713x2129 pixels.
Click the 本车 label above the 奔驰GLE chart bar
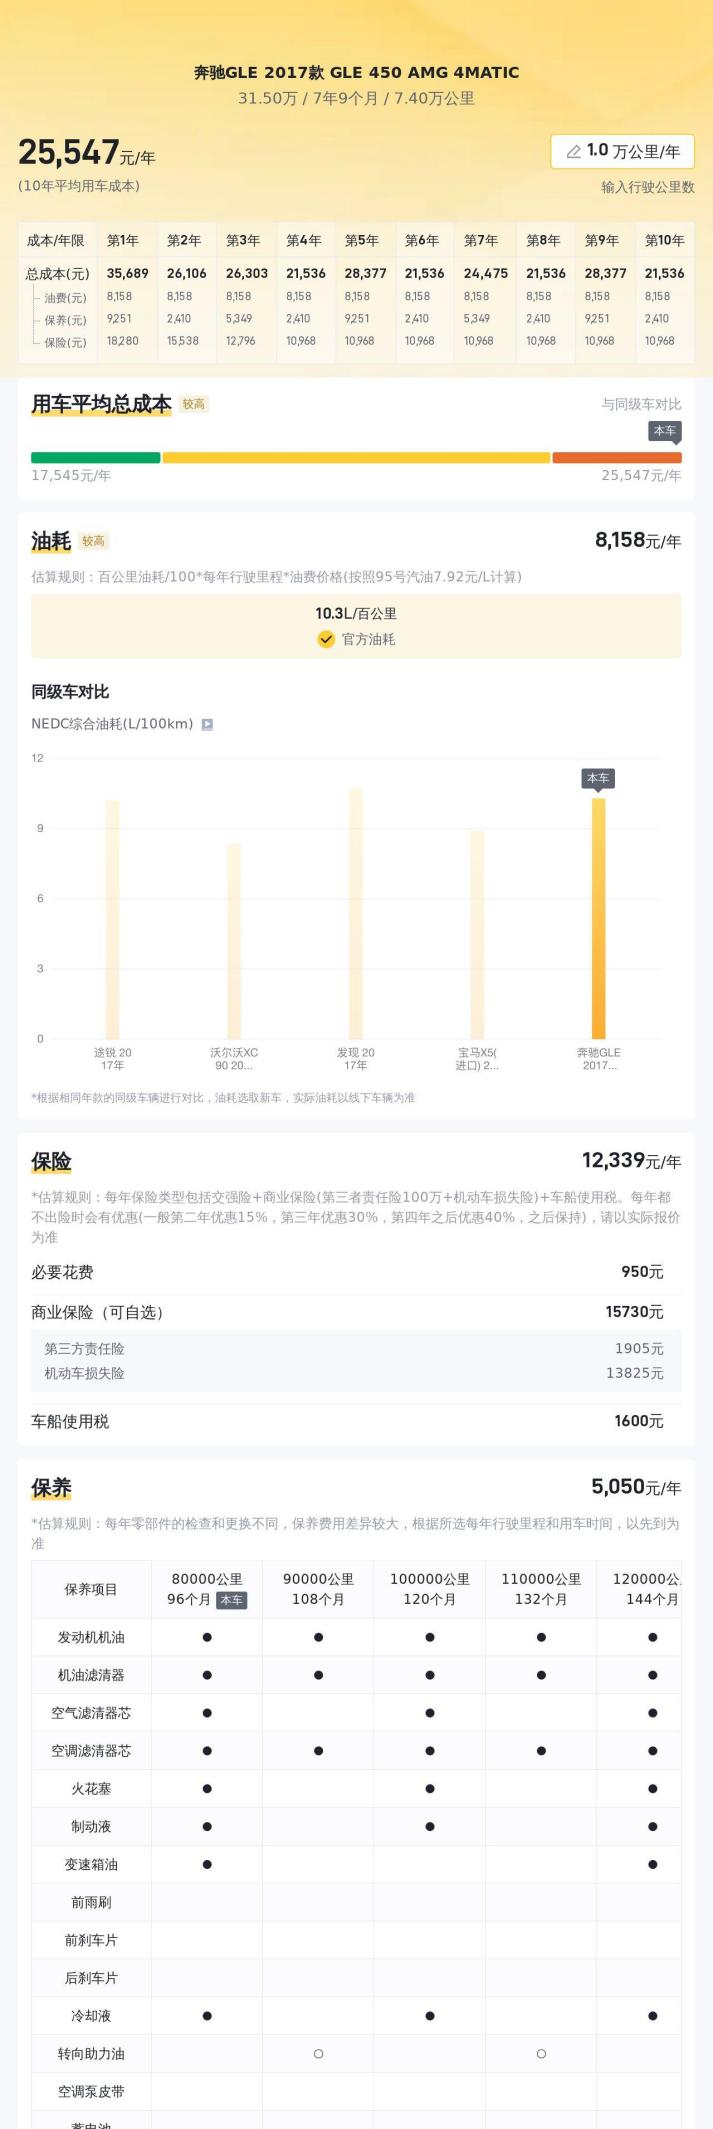click(598, 778)
